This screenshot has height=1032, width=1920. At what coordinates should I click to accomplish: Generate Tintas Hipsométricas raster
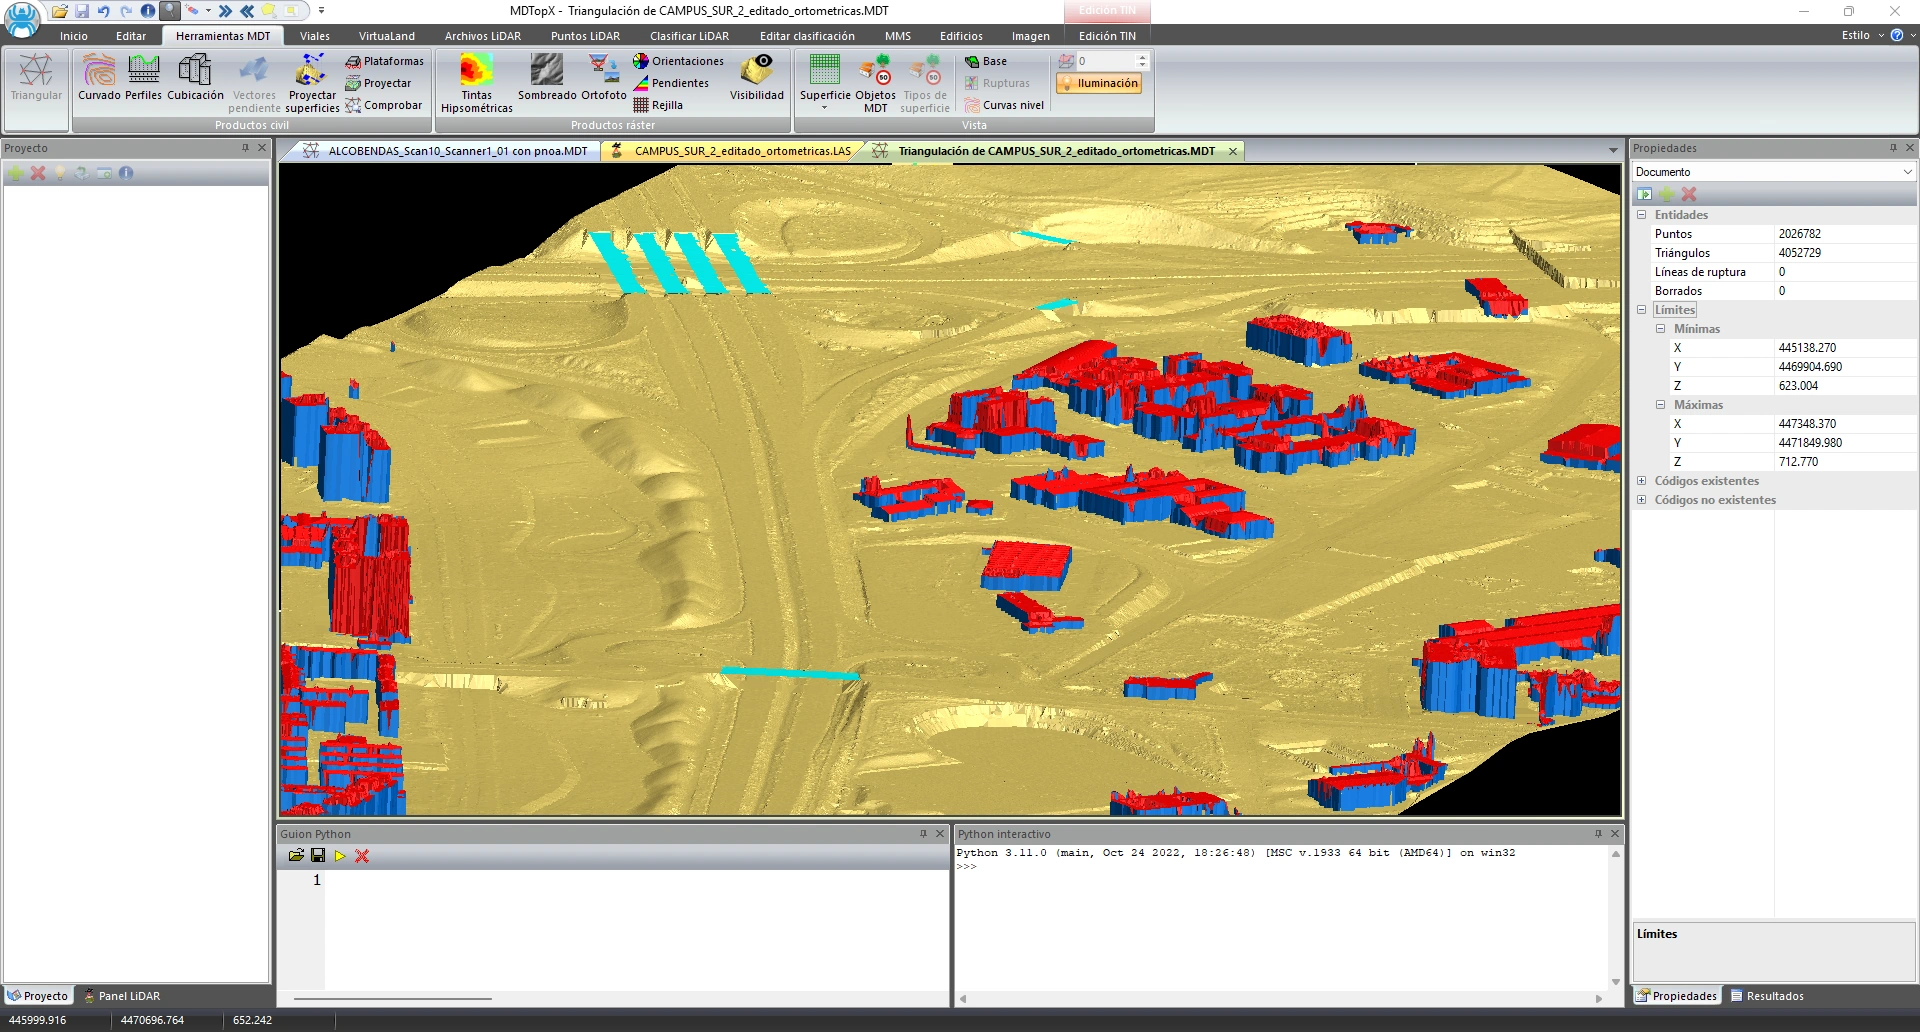[477, 83]
